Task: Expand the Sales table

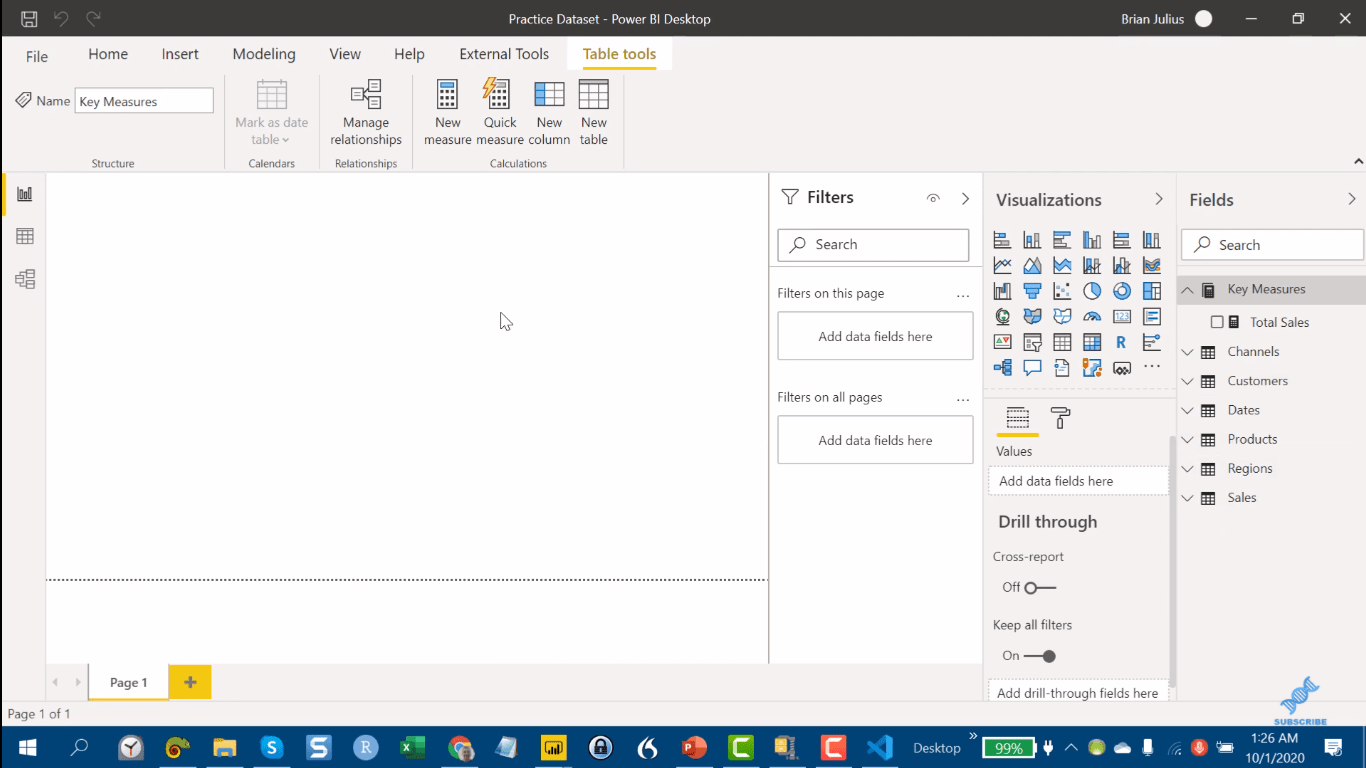Action: (1188, 497)
